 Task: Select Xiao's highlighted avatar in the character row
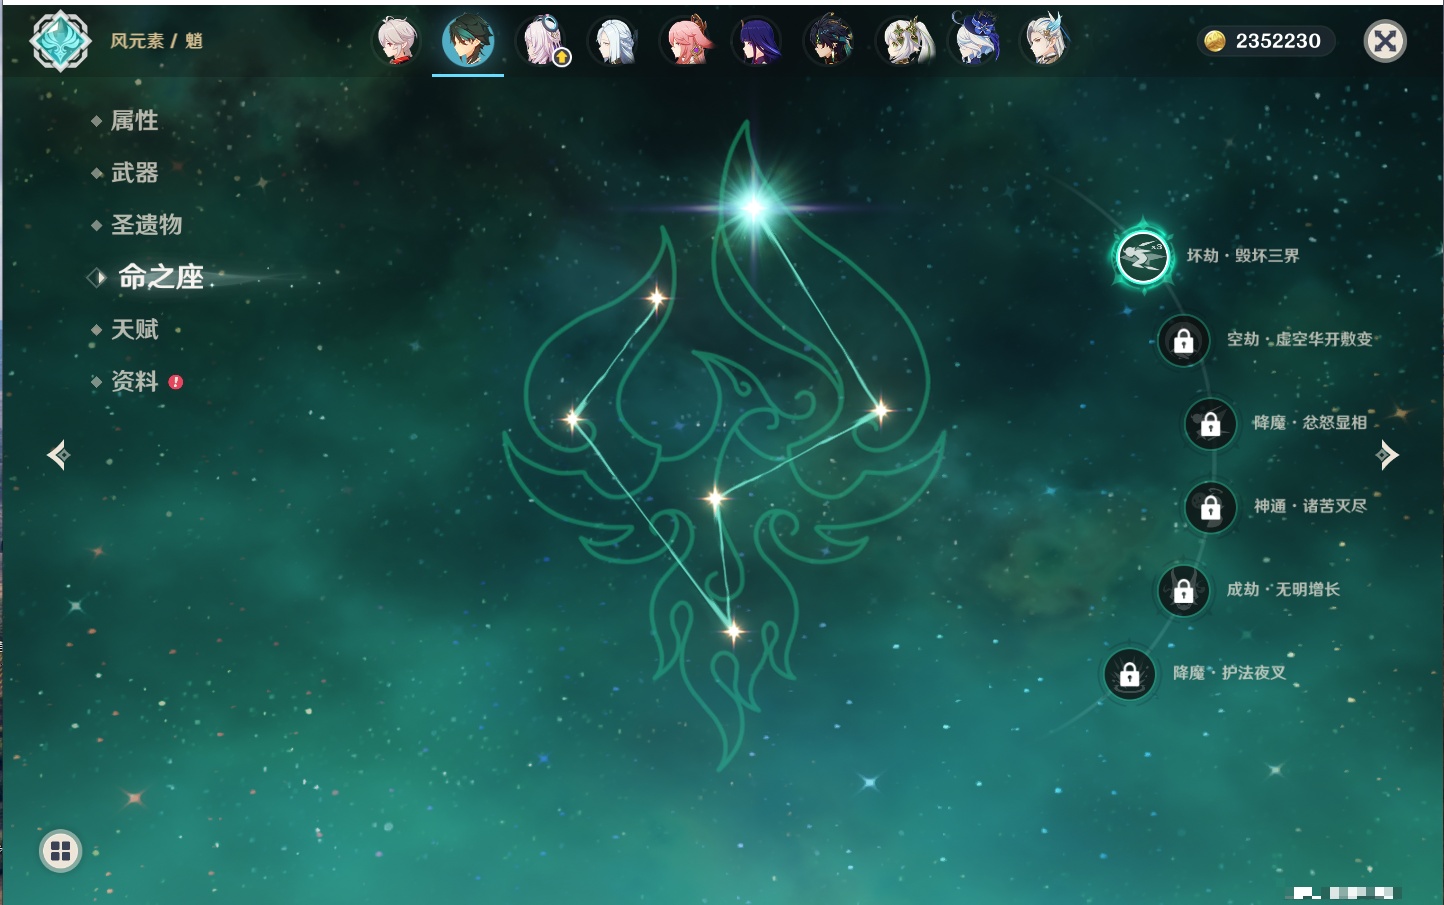tap(468, 41)
